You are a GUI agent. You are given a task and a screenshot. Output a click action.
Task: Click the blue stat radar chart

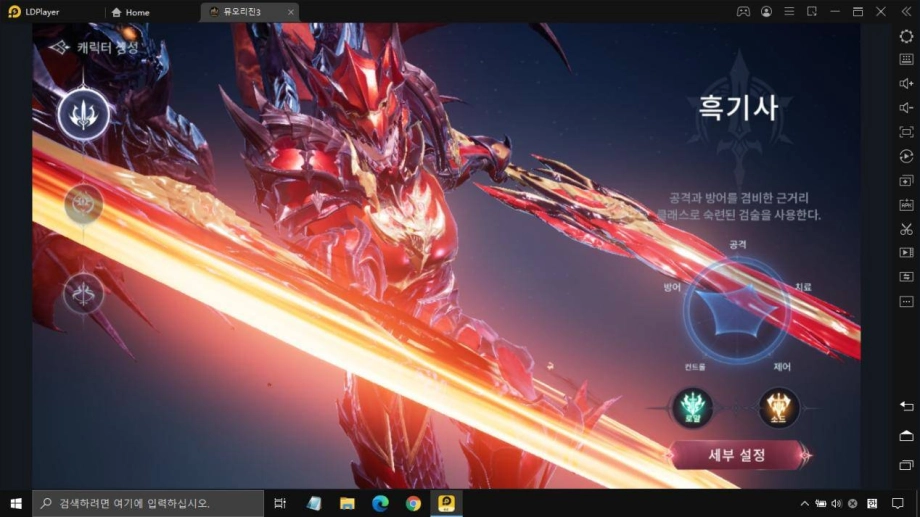tap(736, 311)
